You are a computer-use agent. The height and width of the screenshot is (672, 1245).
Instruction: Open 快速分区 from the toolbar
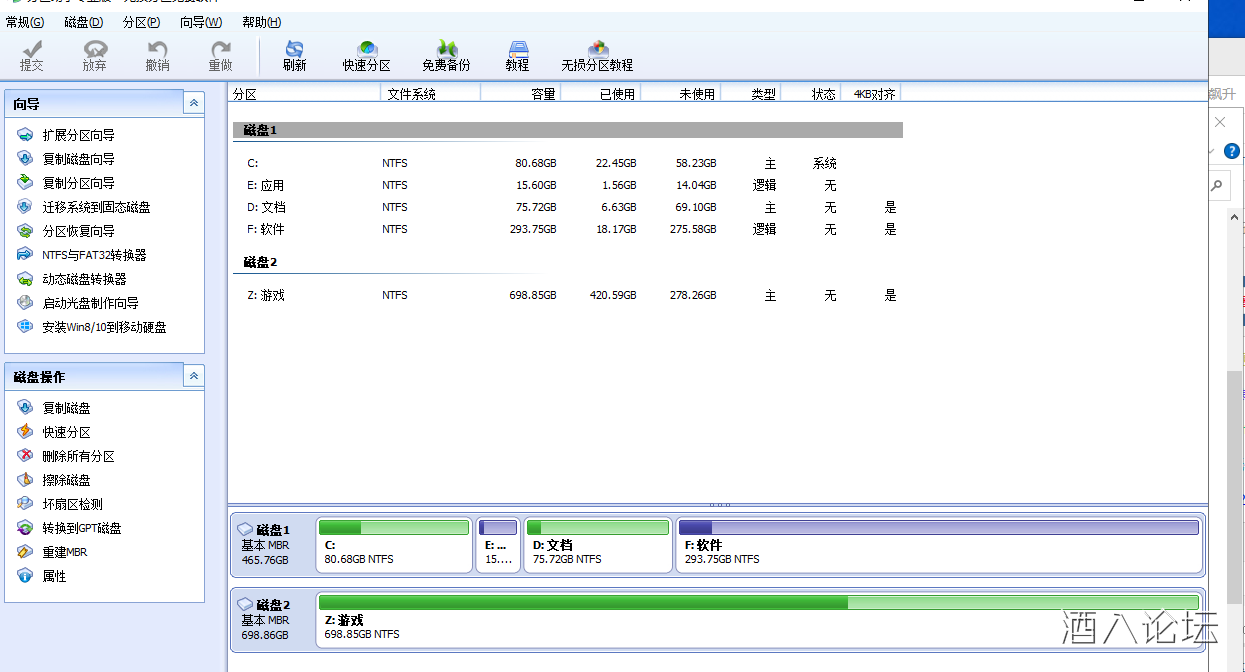click(366, 56)
